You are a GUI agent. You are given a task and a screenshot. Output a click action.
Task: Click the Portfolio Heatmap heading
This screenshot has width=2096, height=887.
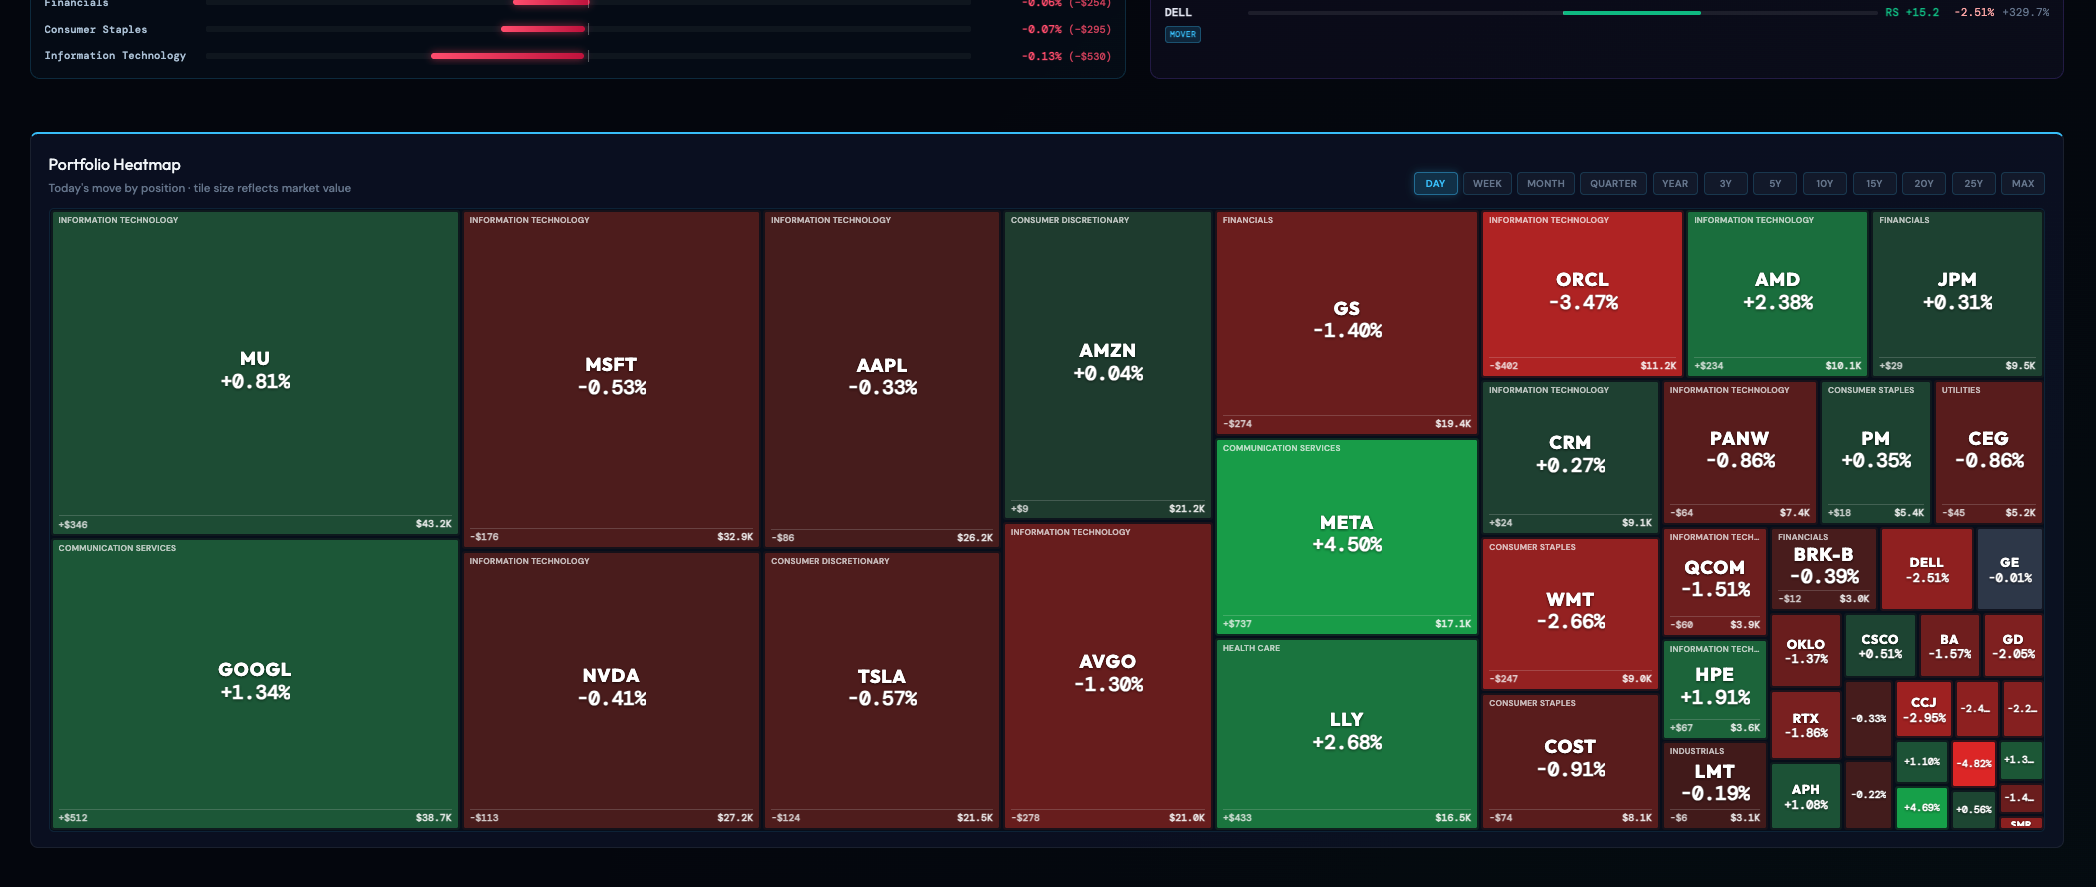115,165
